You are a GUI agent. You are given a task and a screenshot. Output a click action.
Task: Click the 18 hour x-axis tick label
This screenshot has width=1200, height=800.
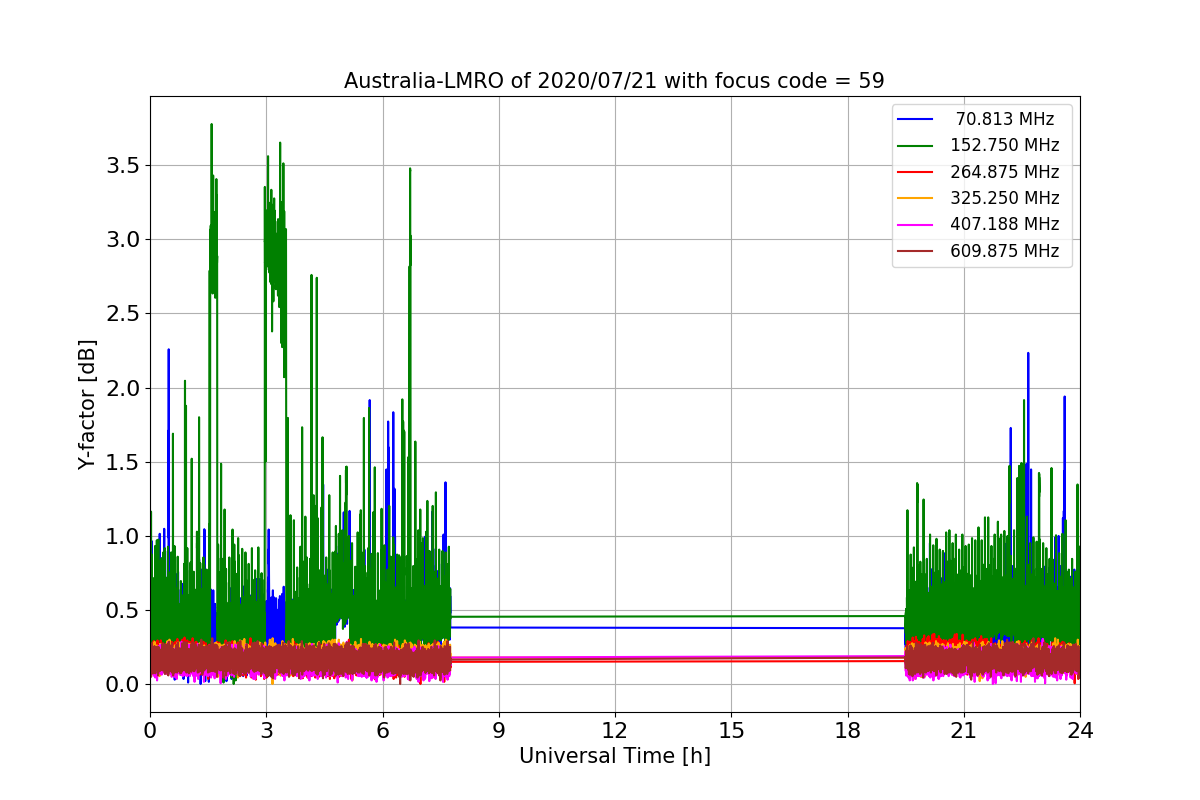click(x=847, y=731)
